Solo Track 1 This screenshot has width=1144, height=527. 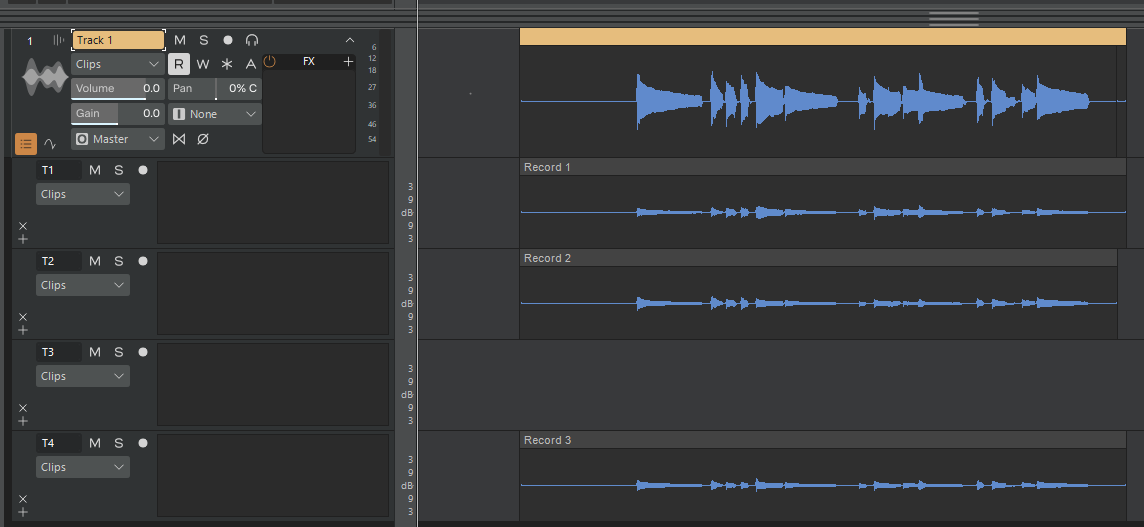(204, 40)
